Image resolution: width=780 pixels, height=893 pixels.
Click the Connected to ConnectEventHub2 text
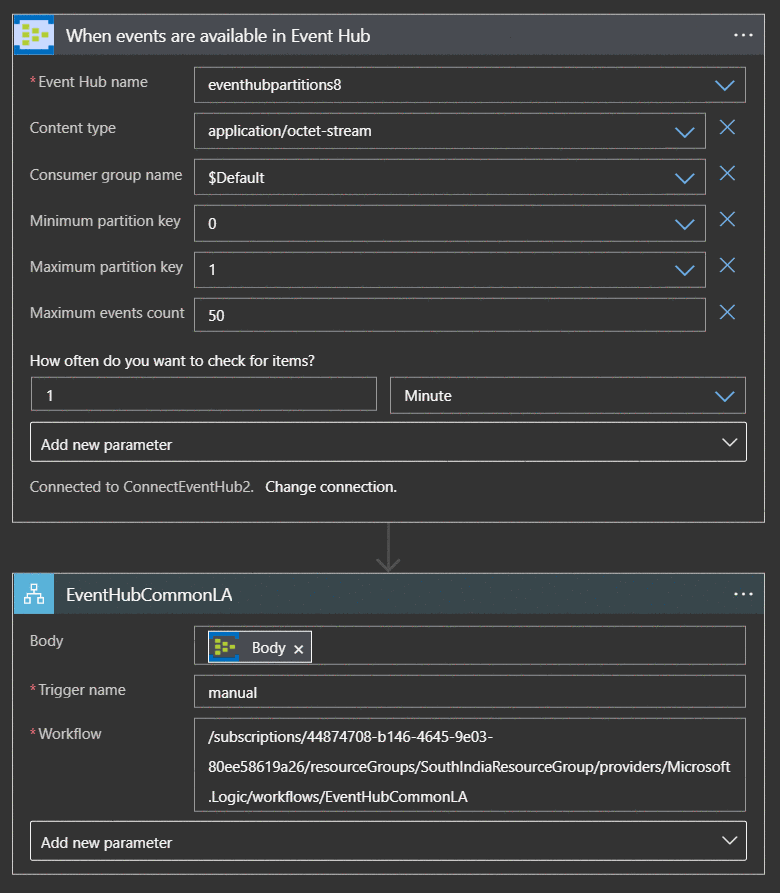point(141,487)
